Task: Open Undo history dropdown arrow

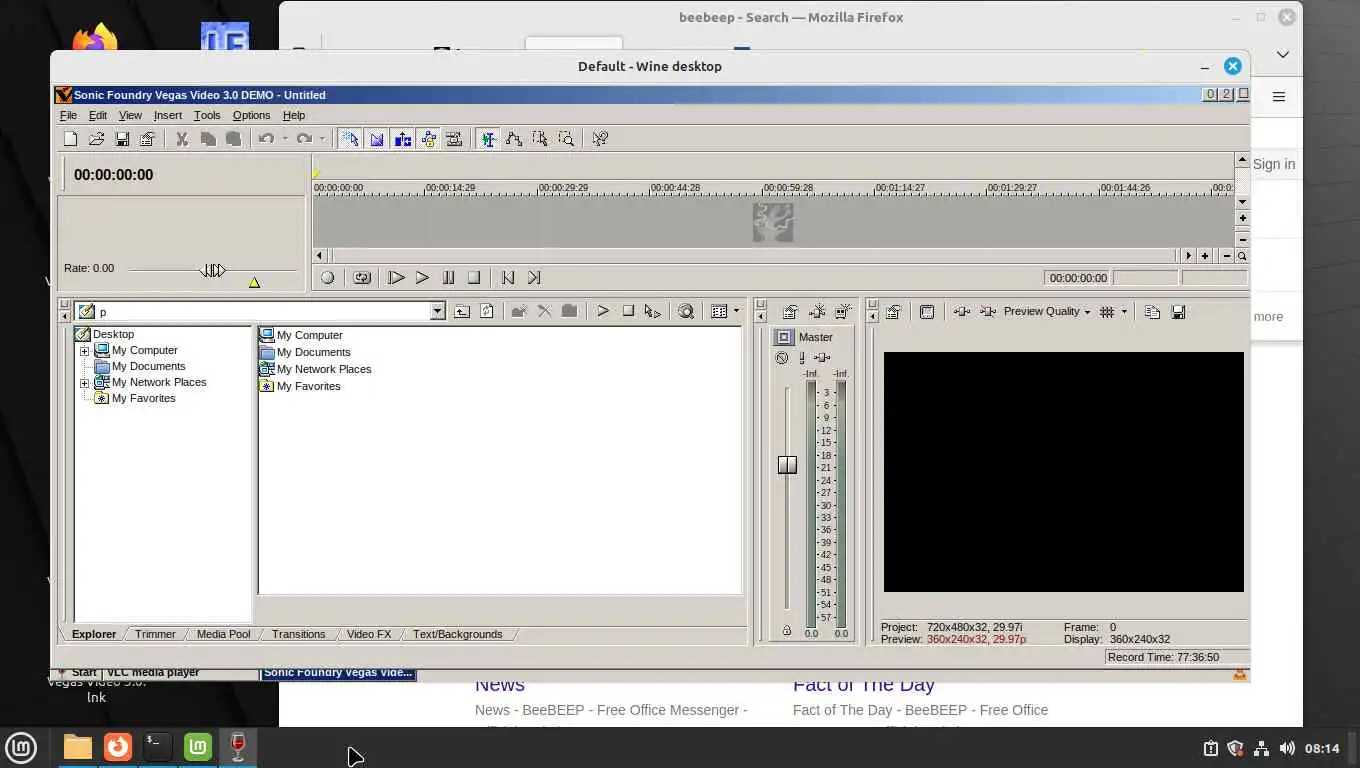Action: point(284,139)
